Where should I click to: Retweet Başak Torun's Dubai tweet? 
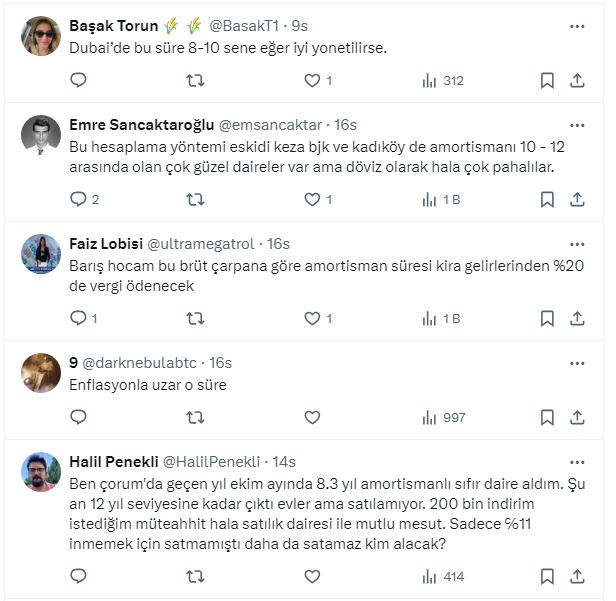coord(196,80)
